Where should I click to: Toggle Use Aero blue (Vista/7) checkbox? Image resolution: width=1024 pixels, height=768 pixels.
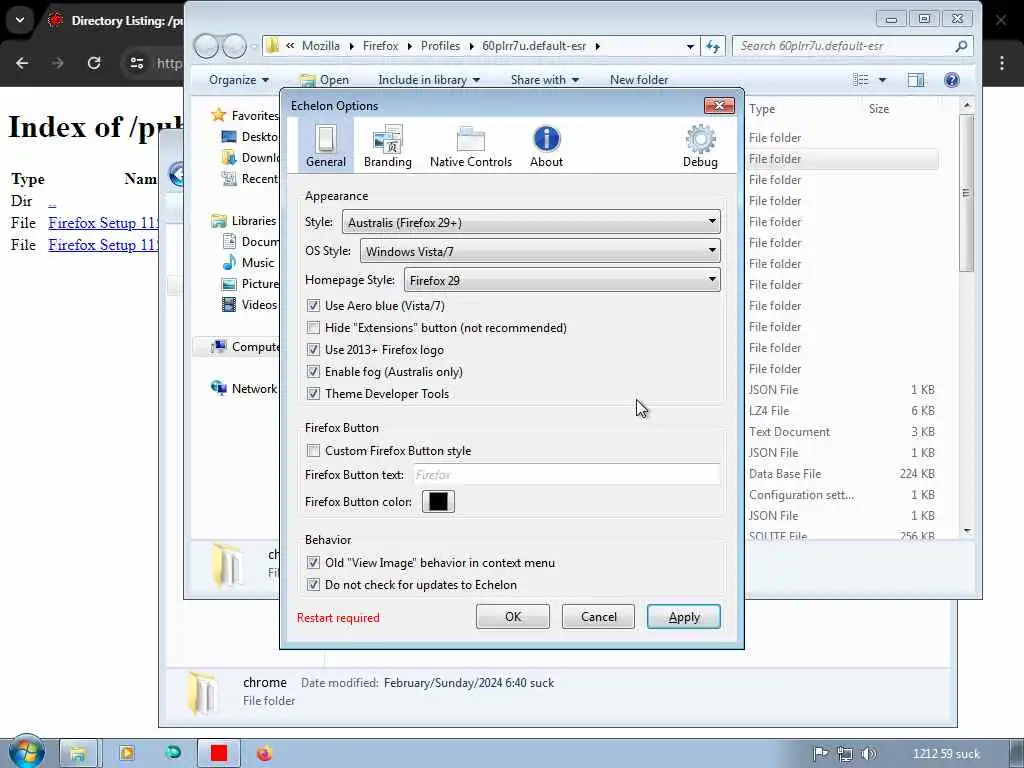pyautogui.click(x=313, y=306)
